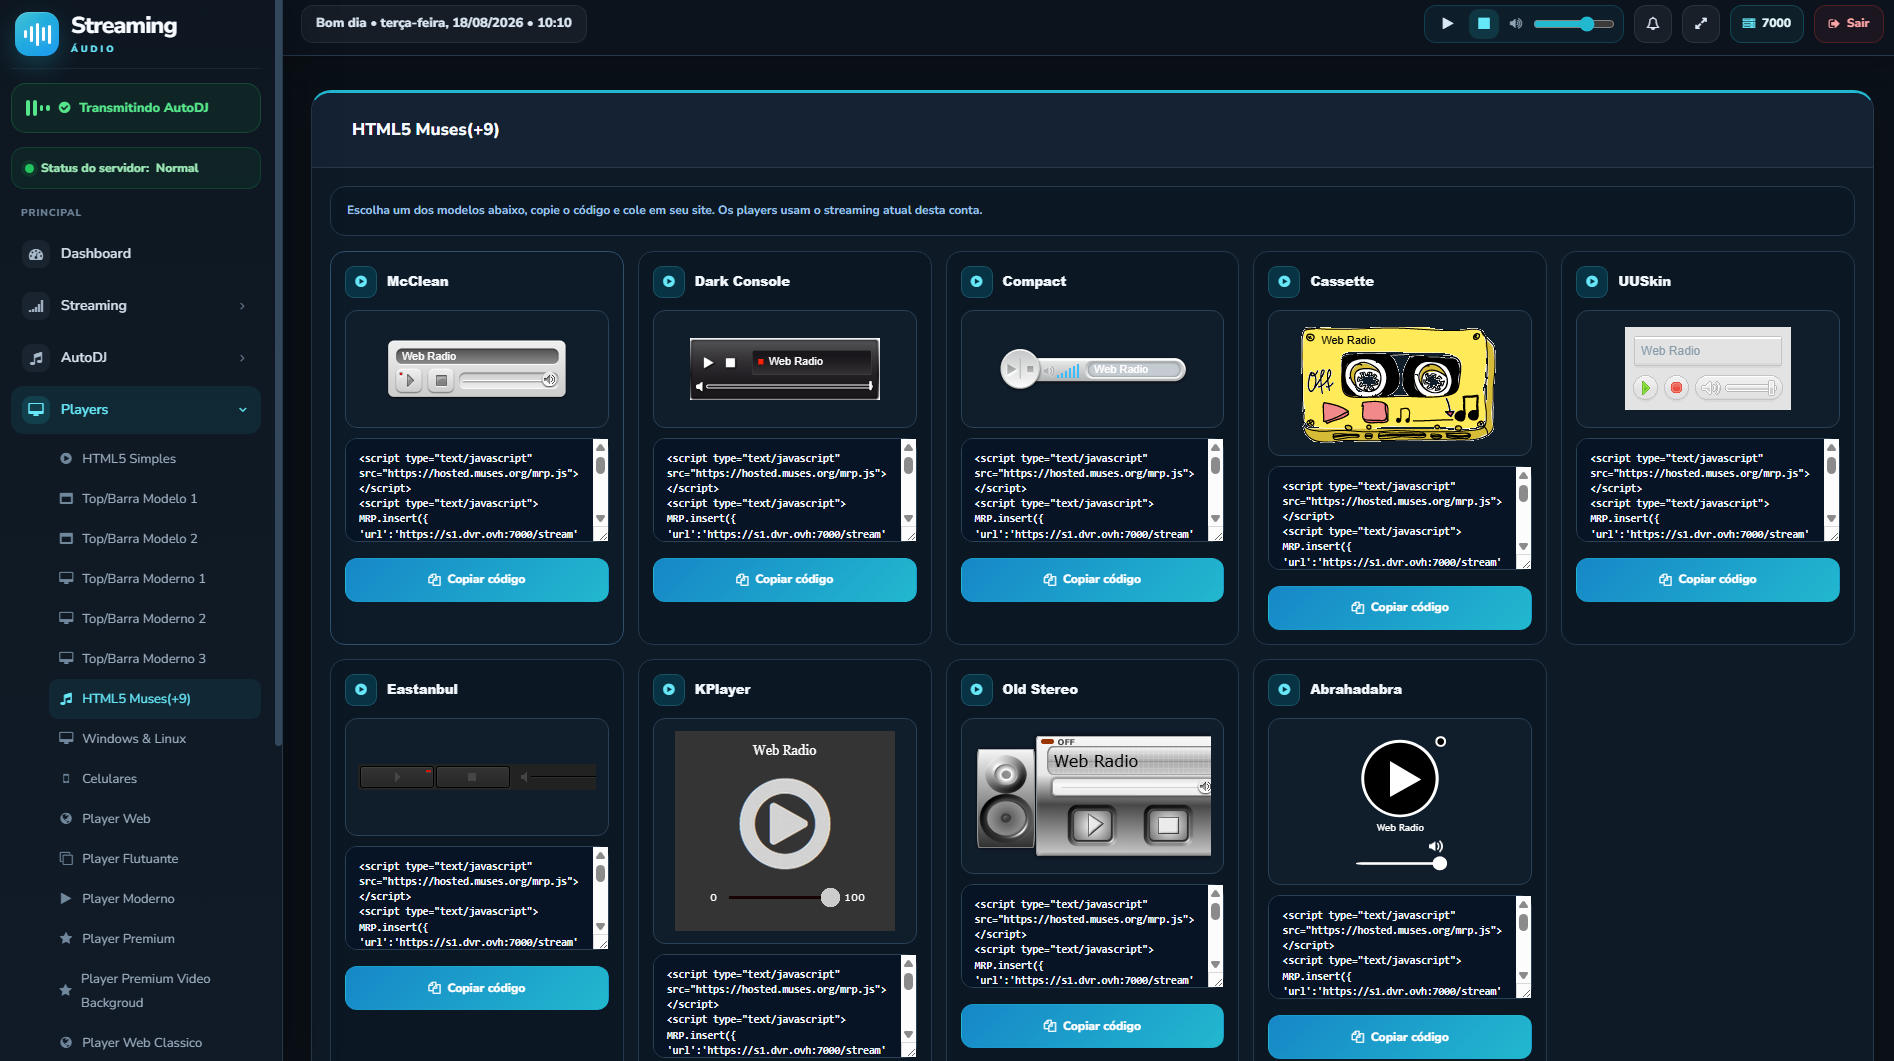Copy the Cassette player code
Image resolution: width=1894 pixels, height=1061 pixels.
(1400, 608)
